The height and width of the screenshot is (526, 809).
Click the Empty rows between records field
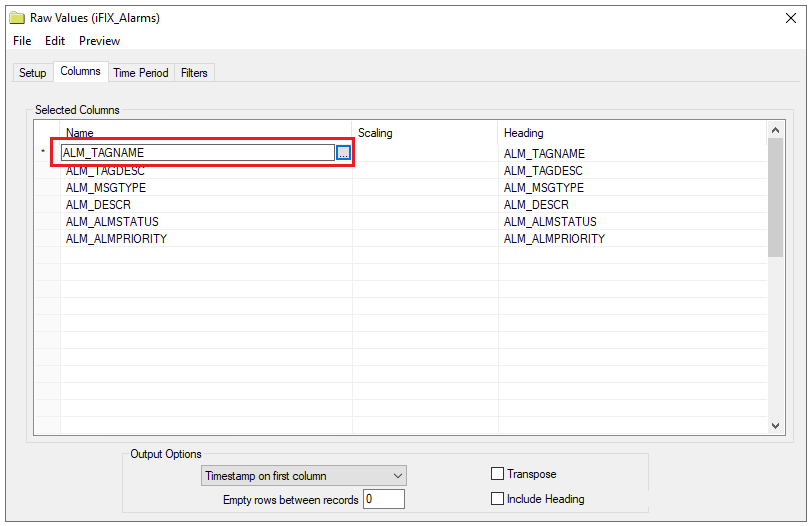click(383, 499)
